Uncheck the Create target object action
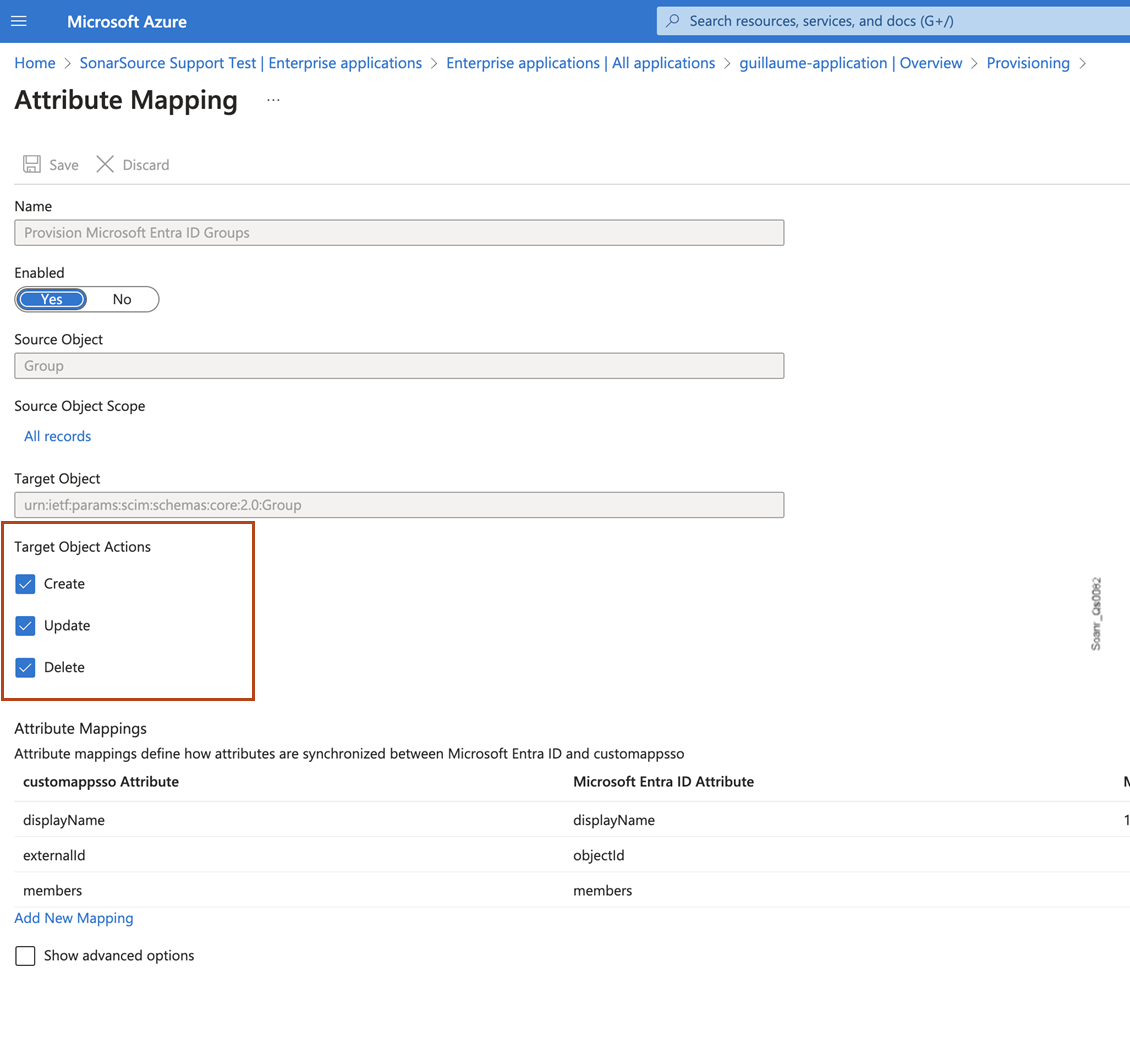Screen dimensions: 1130x1043 pos(25,583)
